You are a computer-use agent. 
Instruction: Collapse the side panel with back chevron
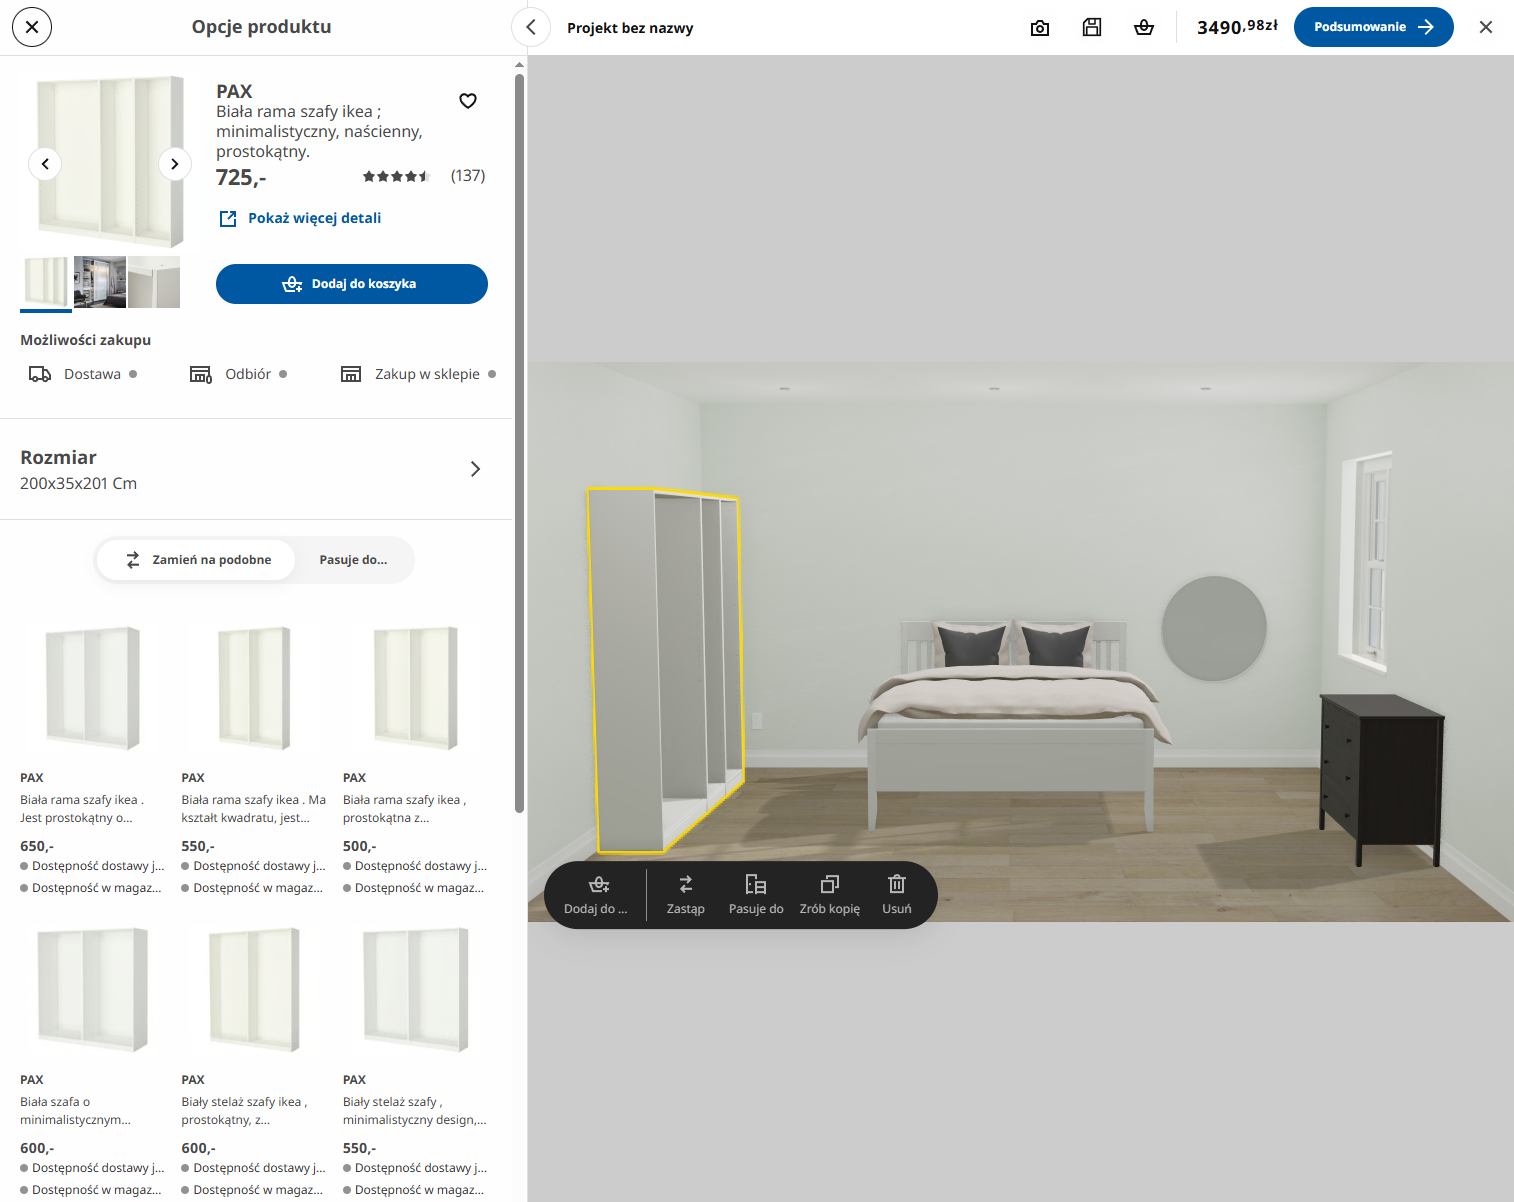tap(531, 28)
